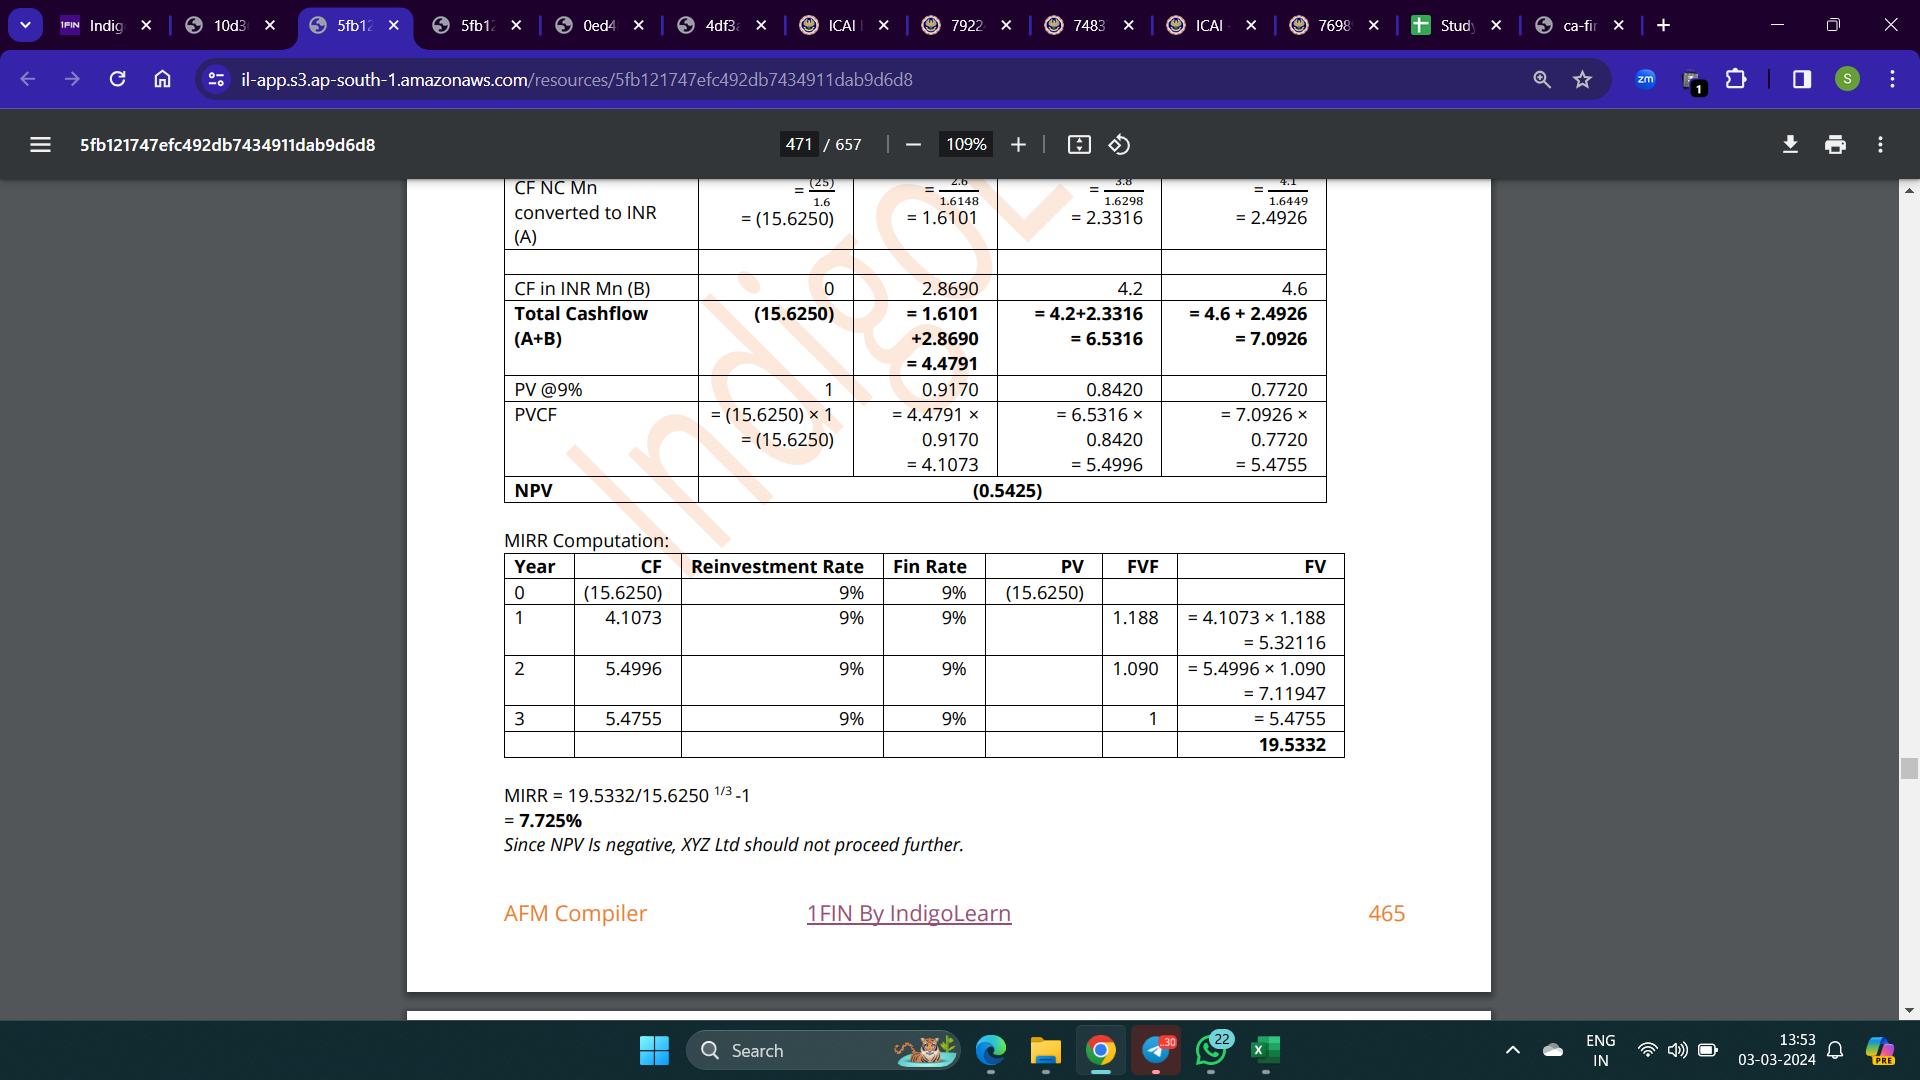Toggle Chrome side panel button
Screen dimensions: 1920x1080
[1801, 79]
